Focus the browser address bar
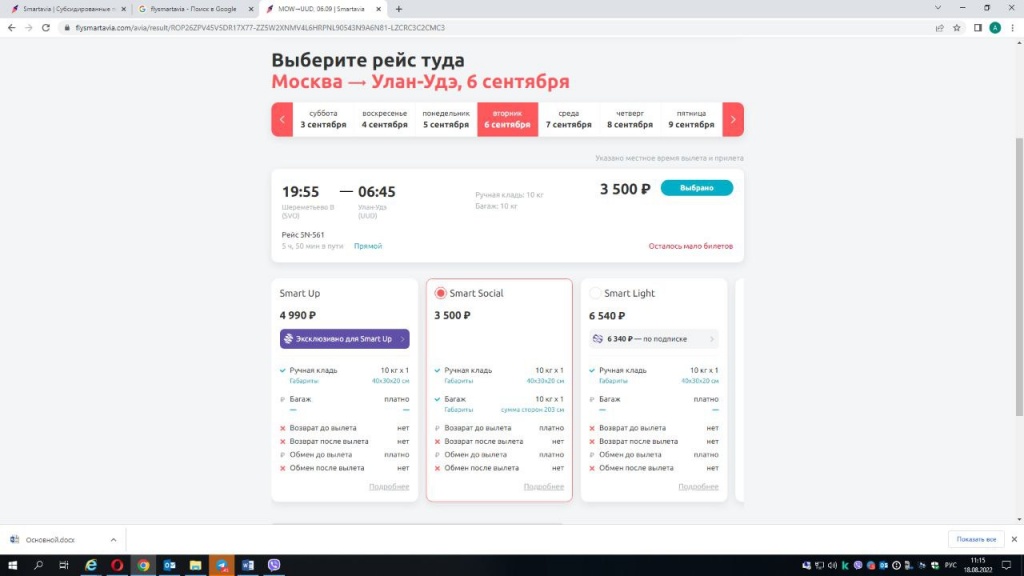Screen dimensions: 1024x576 496,27
